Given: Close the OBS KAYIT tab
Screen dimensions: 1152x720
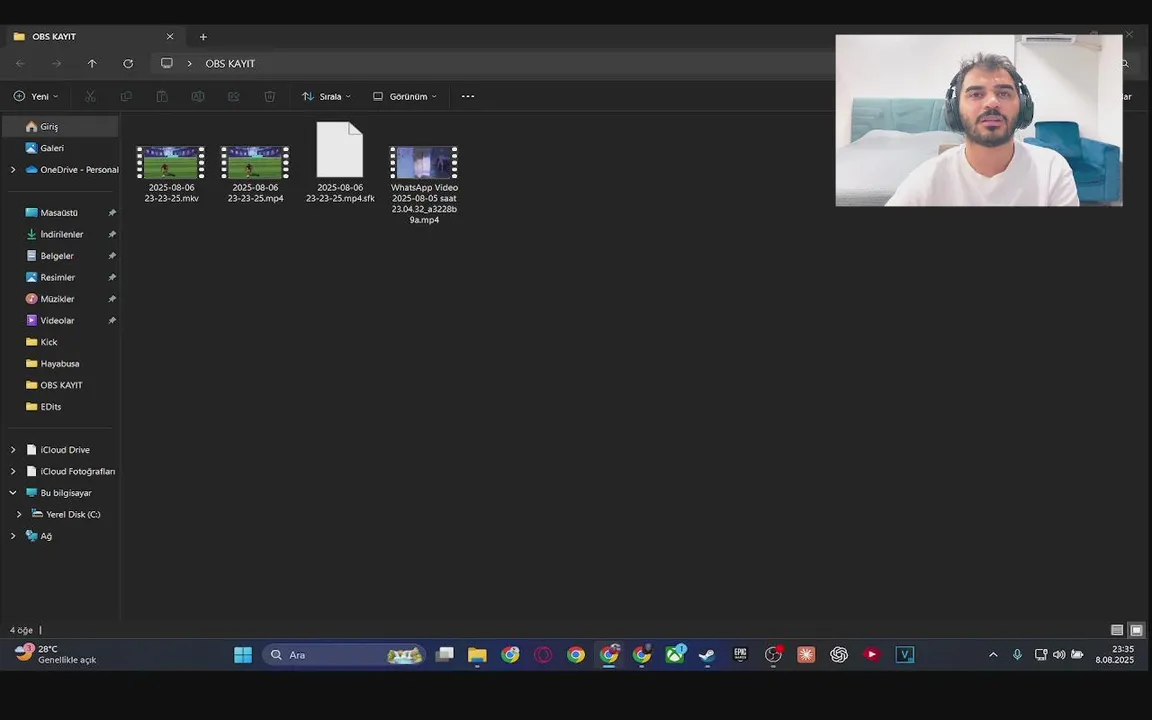Looking at the screenshot, I should [x=170, y=37].
